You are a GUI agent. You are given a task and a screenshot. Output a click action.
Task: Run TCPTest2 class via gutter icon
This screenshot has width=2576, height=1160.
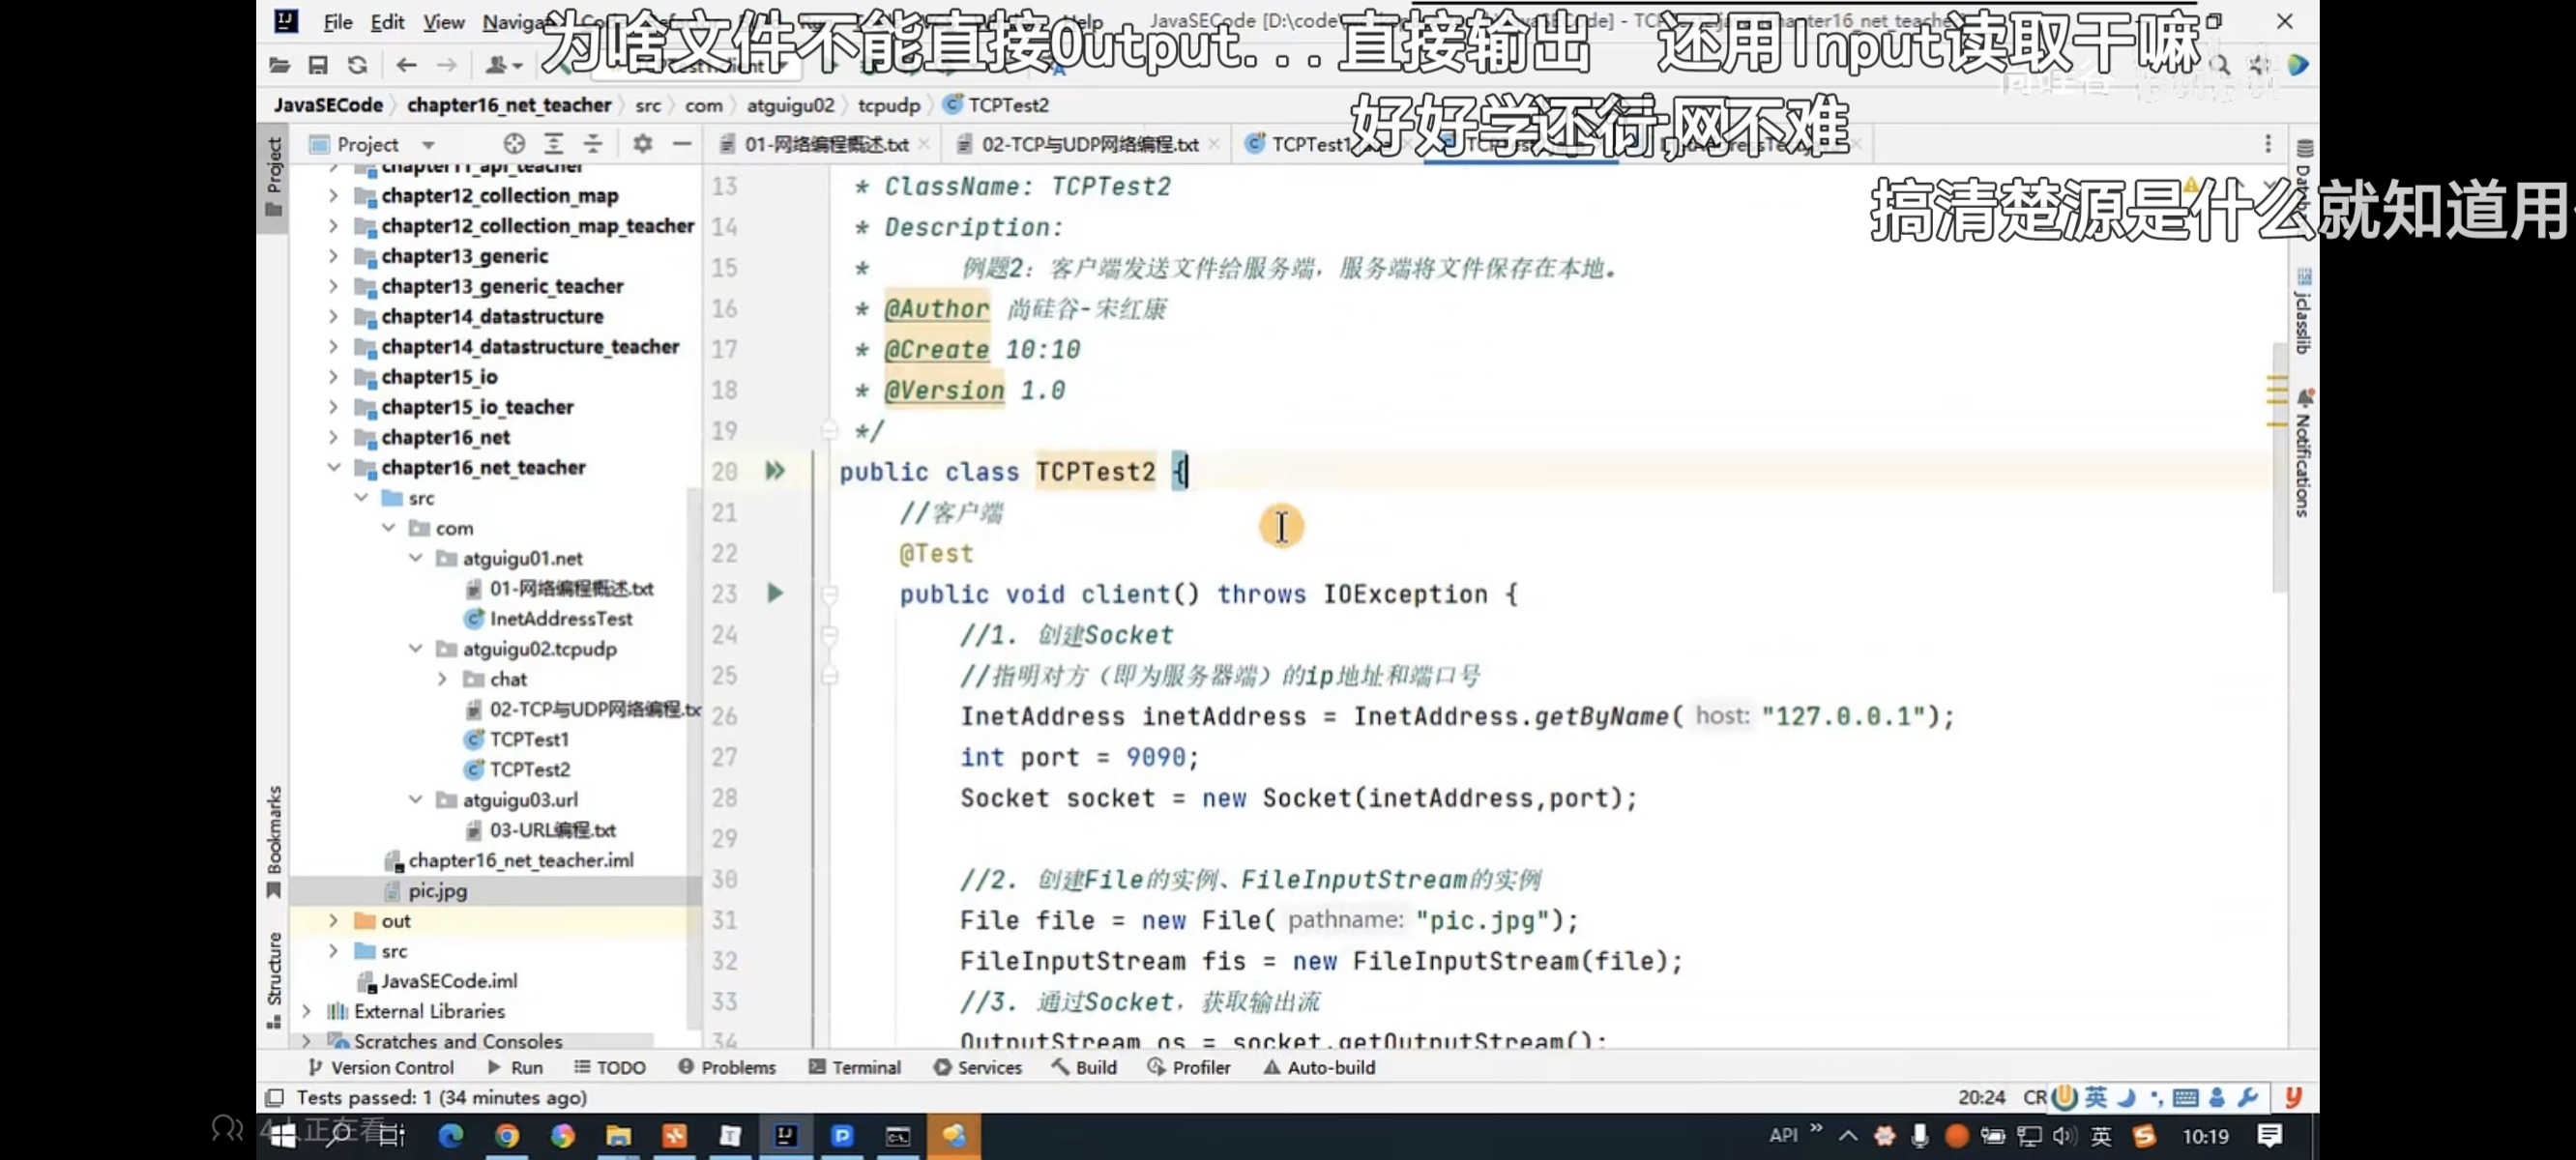(775, 471)
